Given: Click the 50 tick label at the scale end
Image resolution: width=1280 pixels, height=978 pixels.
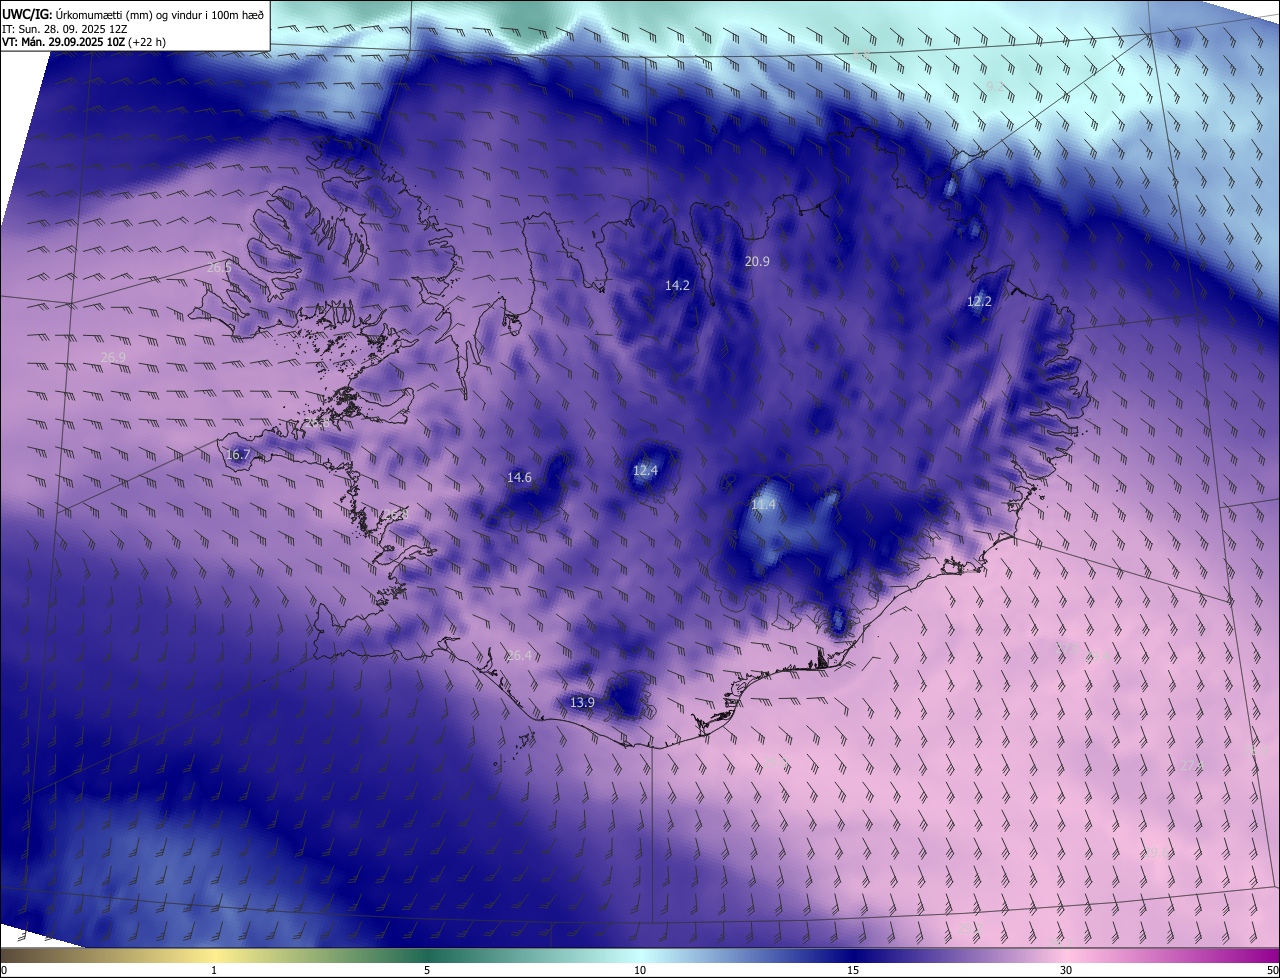Looking at the screenshot, I should [x=1272, y=971].
